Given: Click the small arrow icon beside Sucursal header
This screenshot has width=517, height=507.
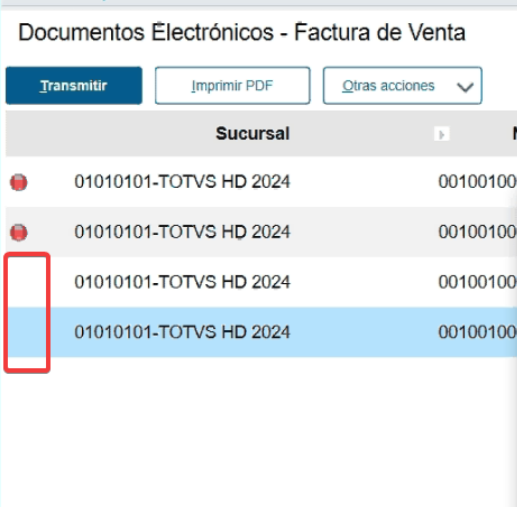Looking at the screenshot, I should tap(442, 134).
